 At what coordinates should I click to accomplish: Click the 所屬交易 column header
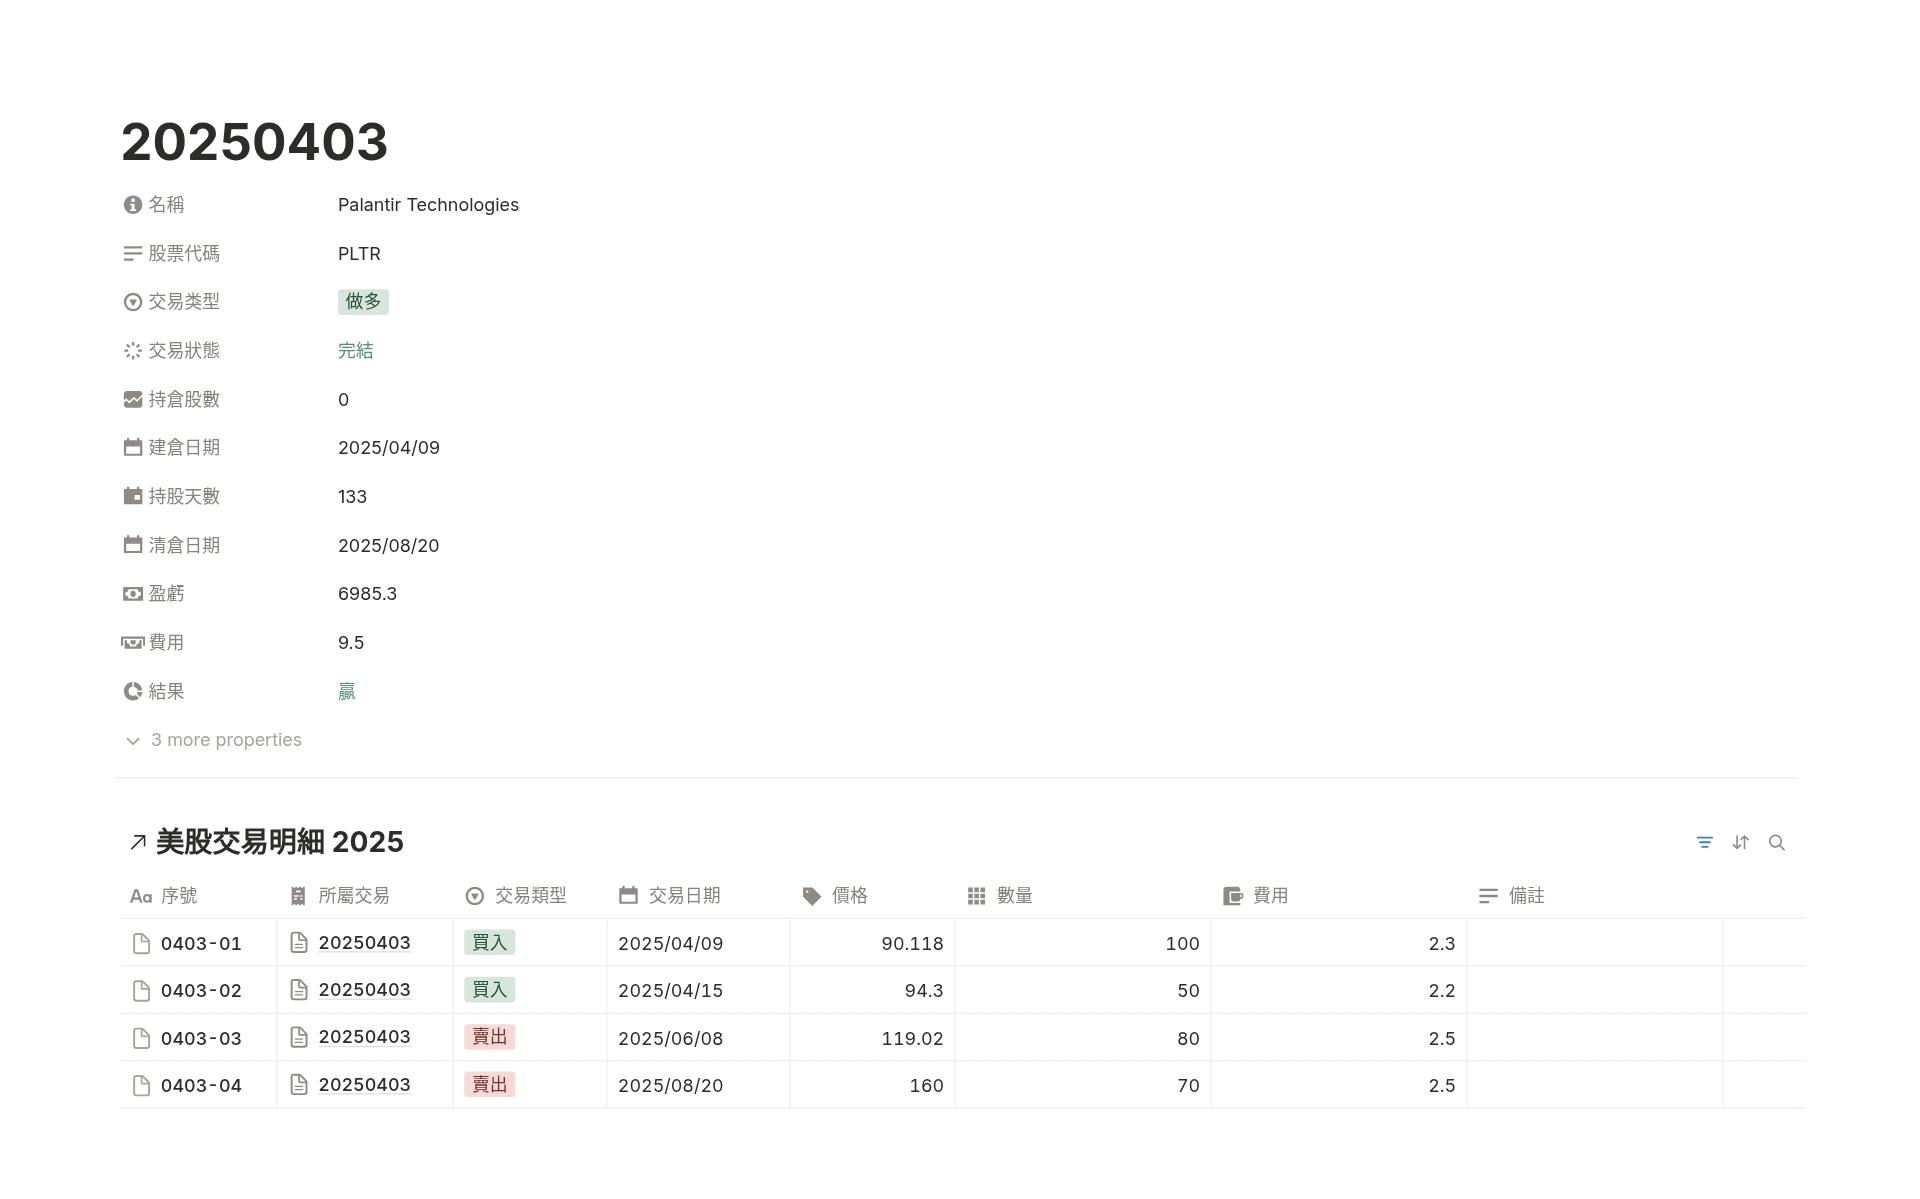365,897
